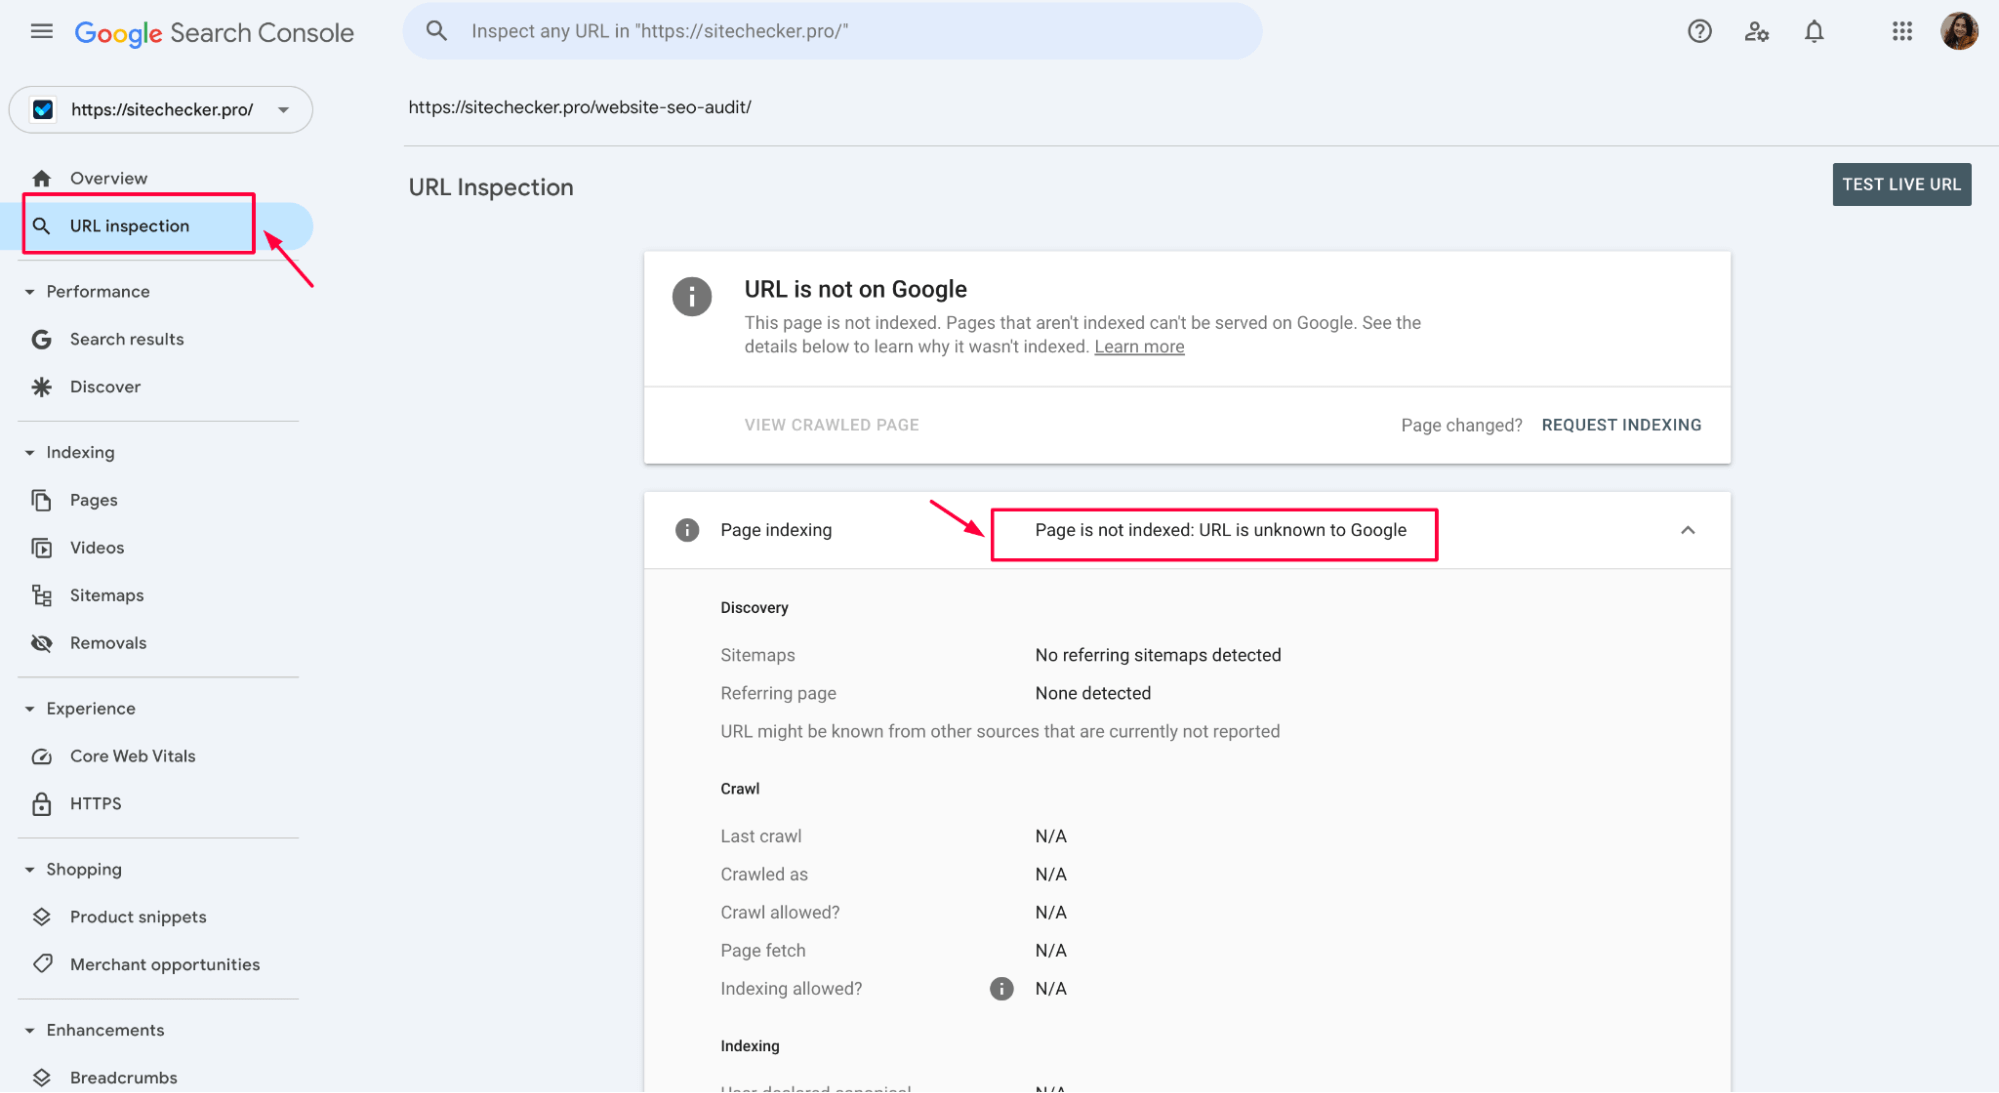Click the info icon next to Indexing allowed

(x=1001, y=989)
